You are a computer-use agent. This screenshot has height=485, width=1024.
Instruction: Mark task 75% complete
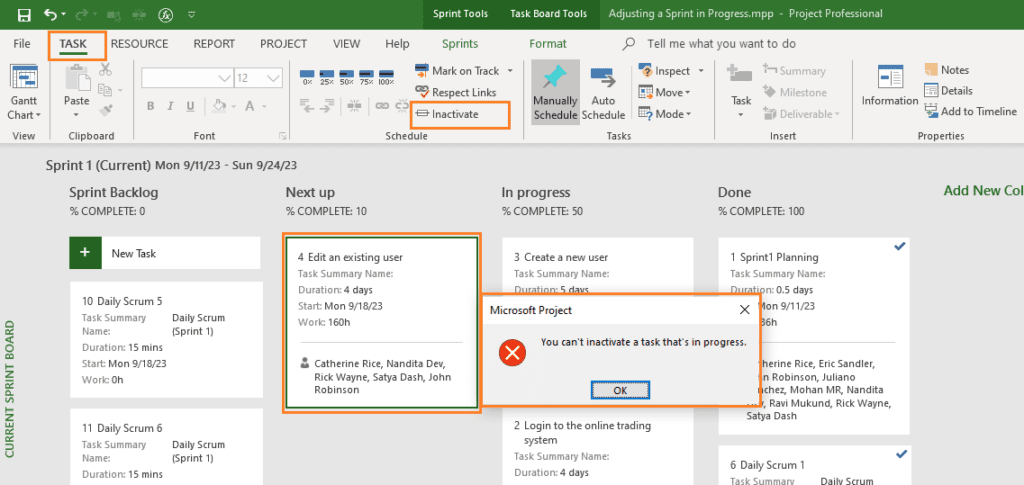point(366,77)
